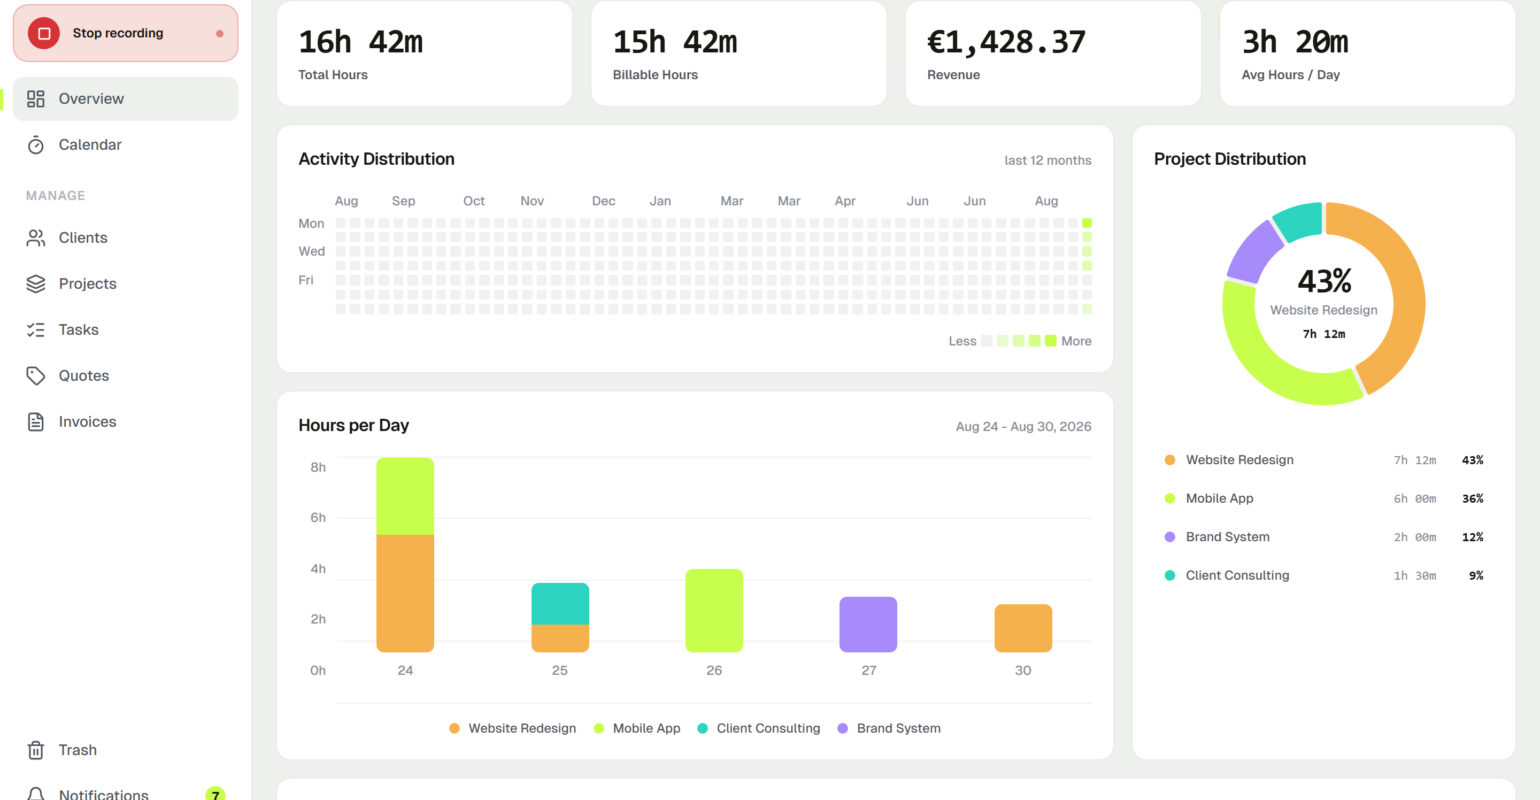The image size is (1540, 800).
Task: Click the Tasks checklist icon
Action: point(36,330)
